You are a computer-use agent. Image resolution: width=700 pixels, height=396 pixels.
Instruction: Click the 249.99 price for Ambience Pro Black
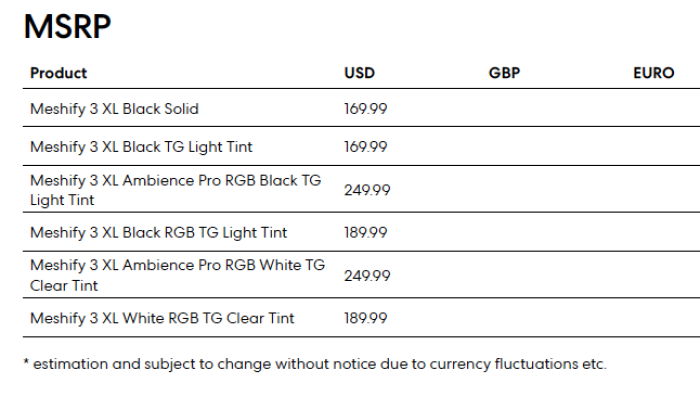pos(367,190)
